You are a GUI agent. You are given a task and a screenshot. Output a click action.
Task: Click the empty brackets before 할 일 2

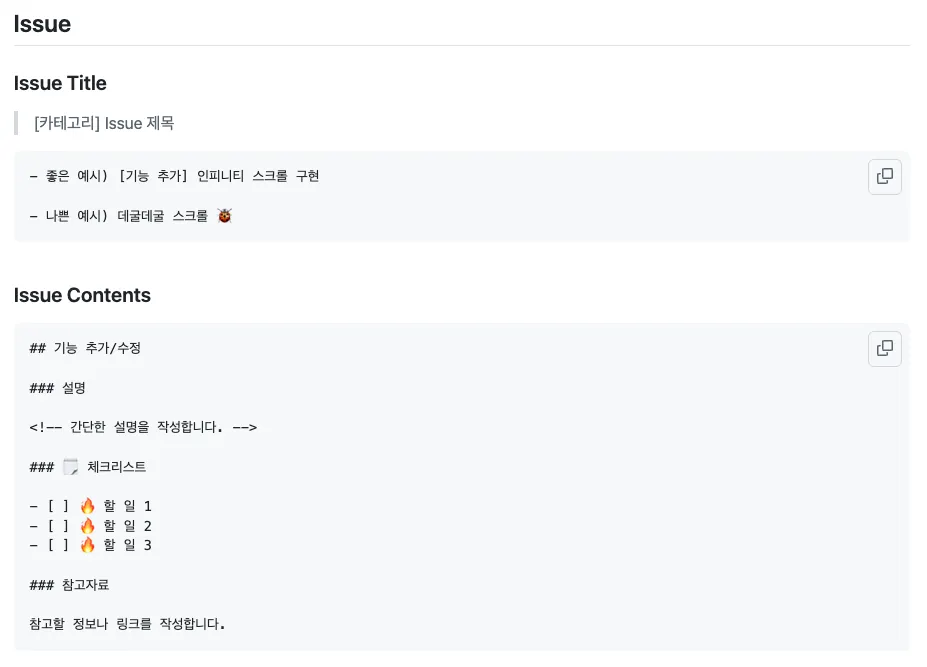pos(58,526)
